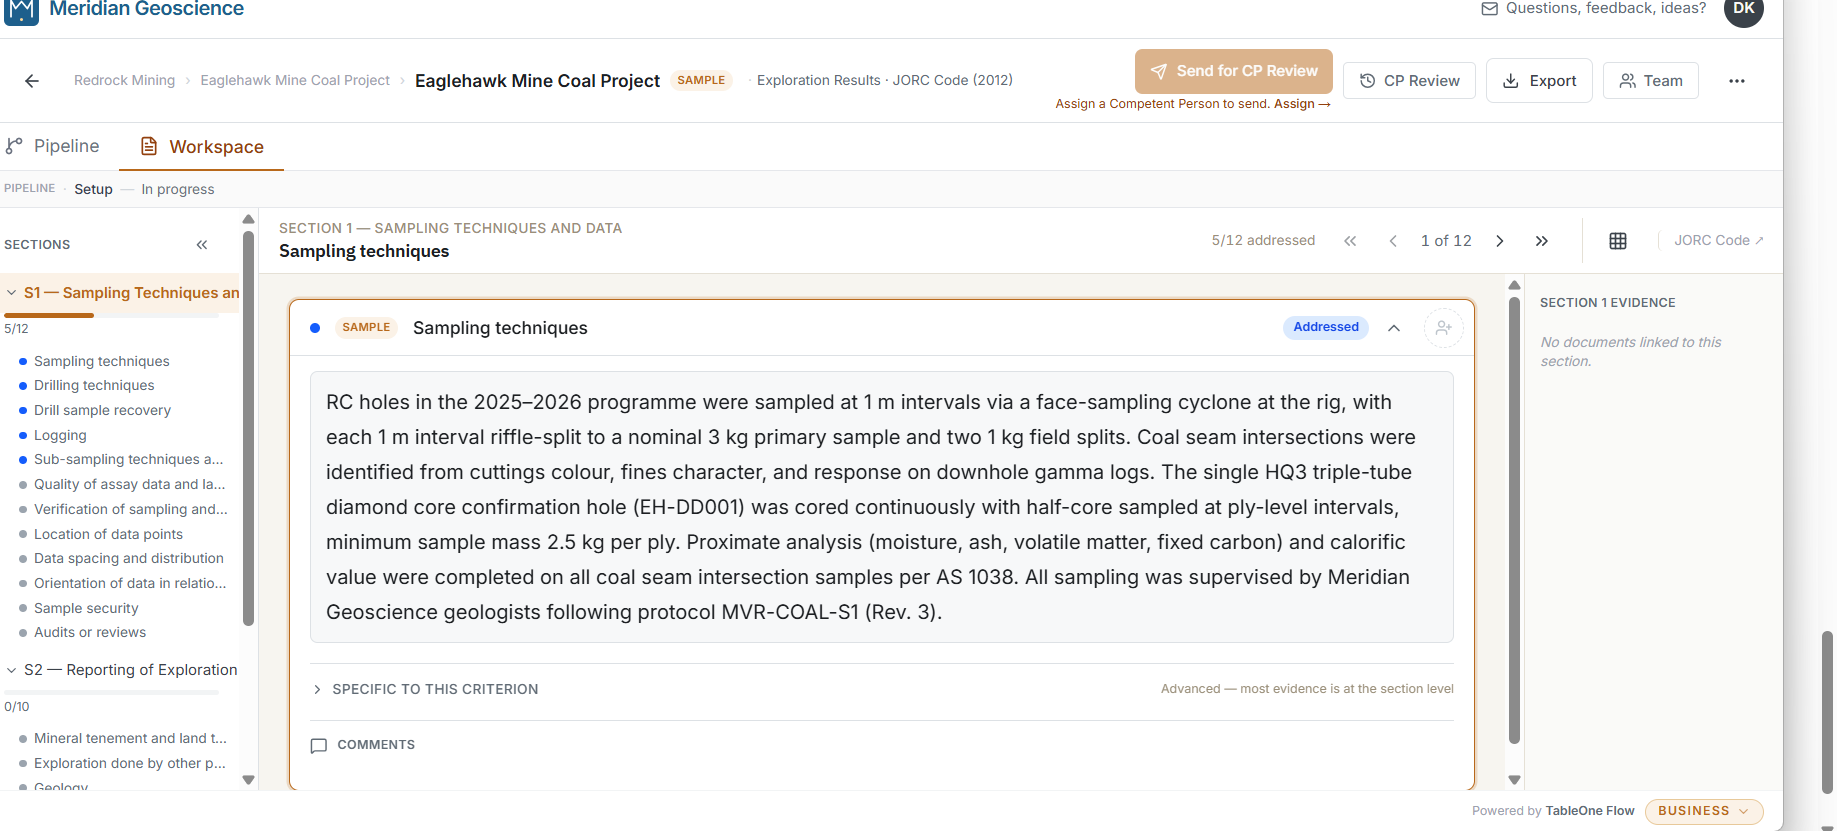
Task: Open the table grid view icon
Action: point(1618,241)
